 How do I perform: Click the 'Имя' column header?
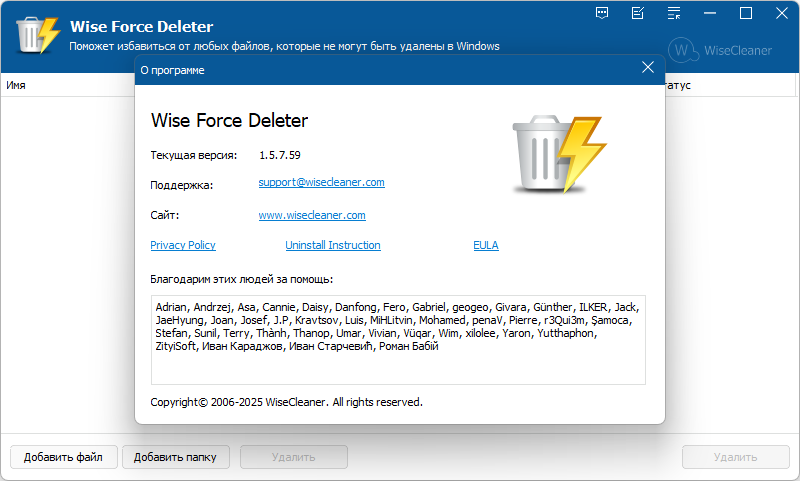(x=16, y=85)
